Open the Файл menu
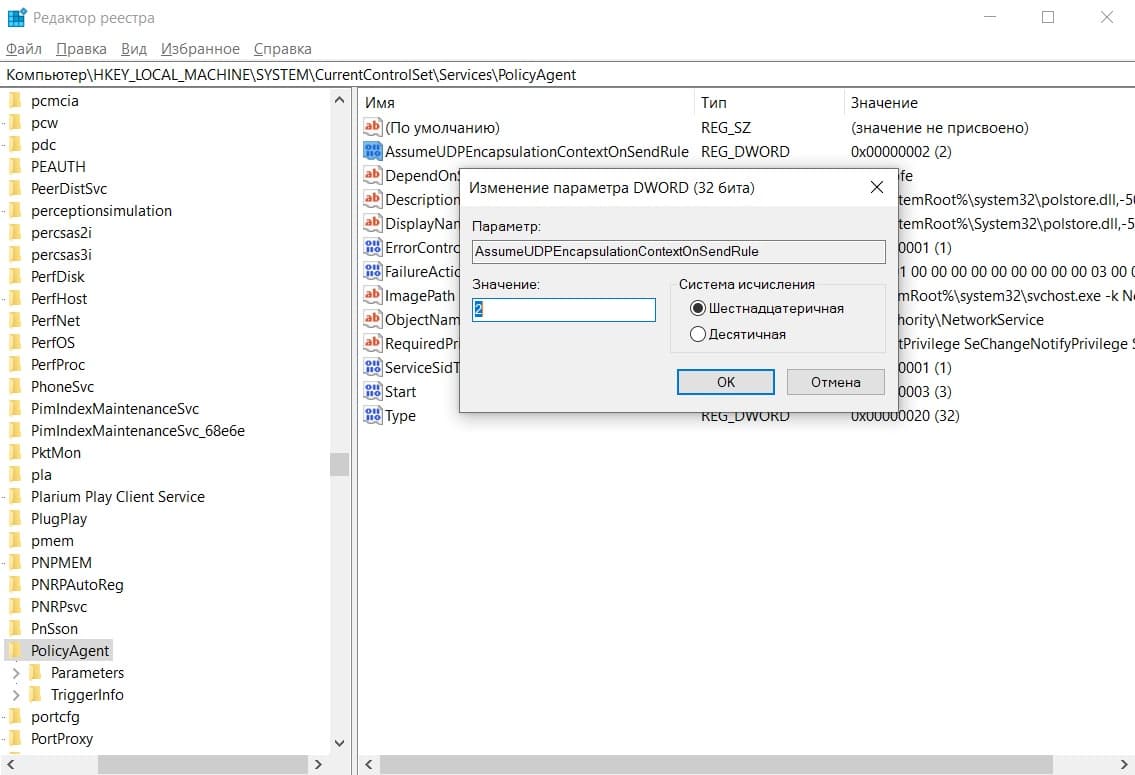This screenshot has height=775, width=1135. [24, 49]
